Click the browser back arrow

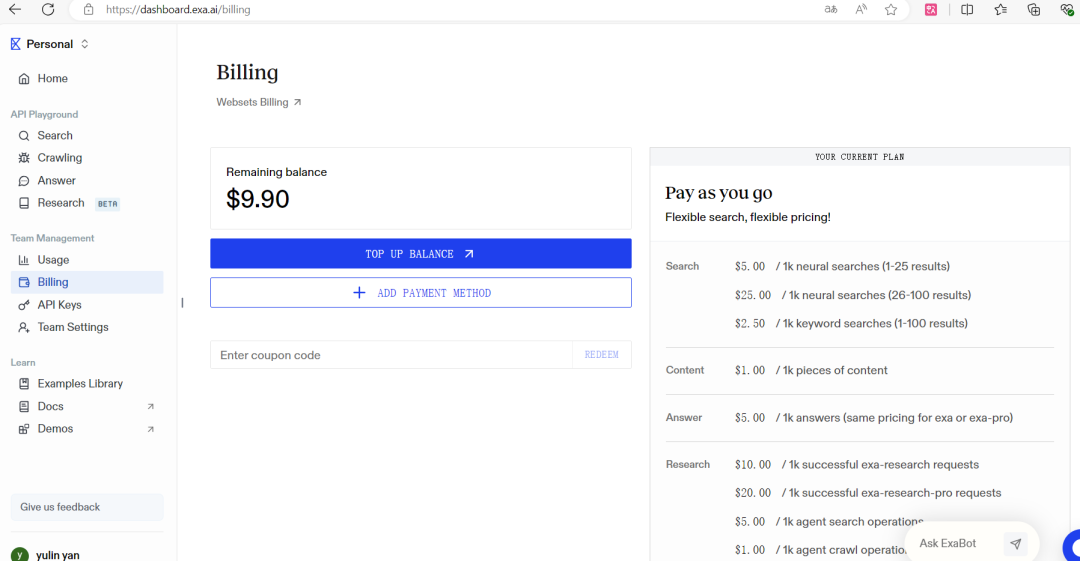(x=14, y=10)
